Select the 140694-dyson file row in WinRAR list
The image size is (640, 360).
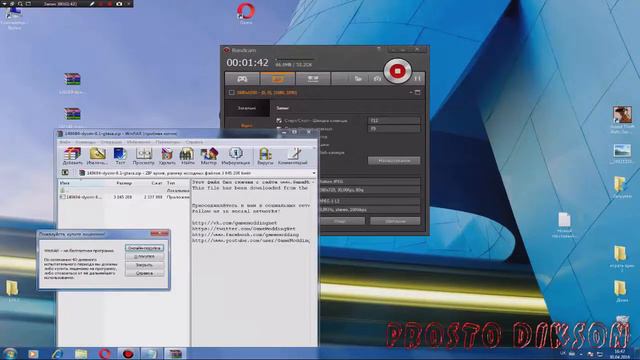pos(124,197)
